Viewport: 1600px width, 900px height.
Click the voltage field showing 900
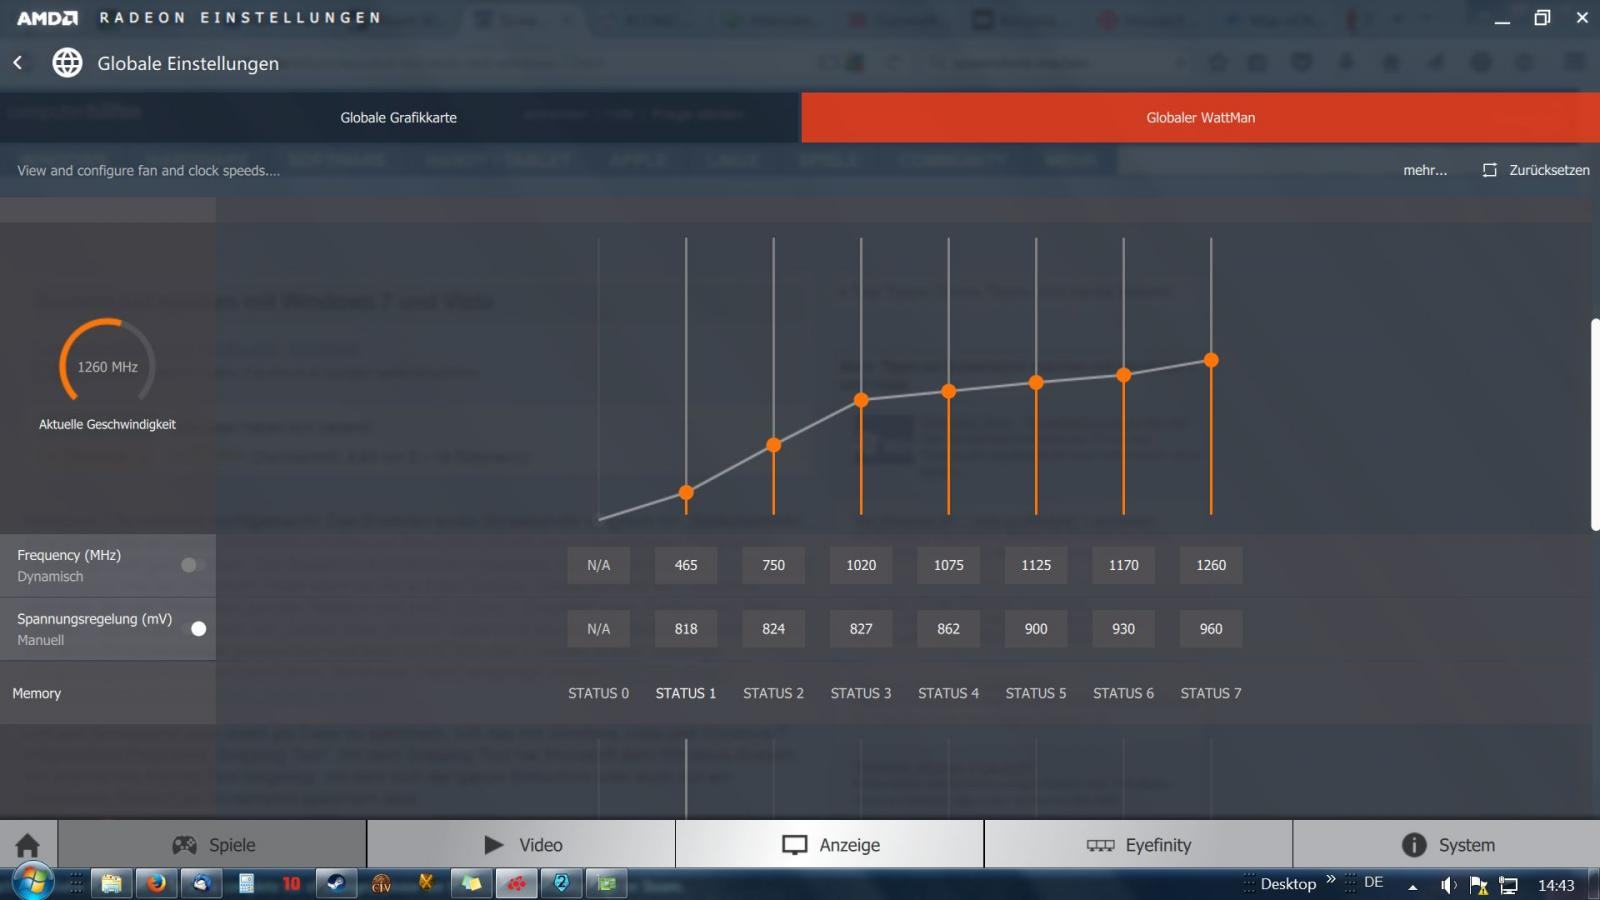(x=1036, y=629)
